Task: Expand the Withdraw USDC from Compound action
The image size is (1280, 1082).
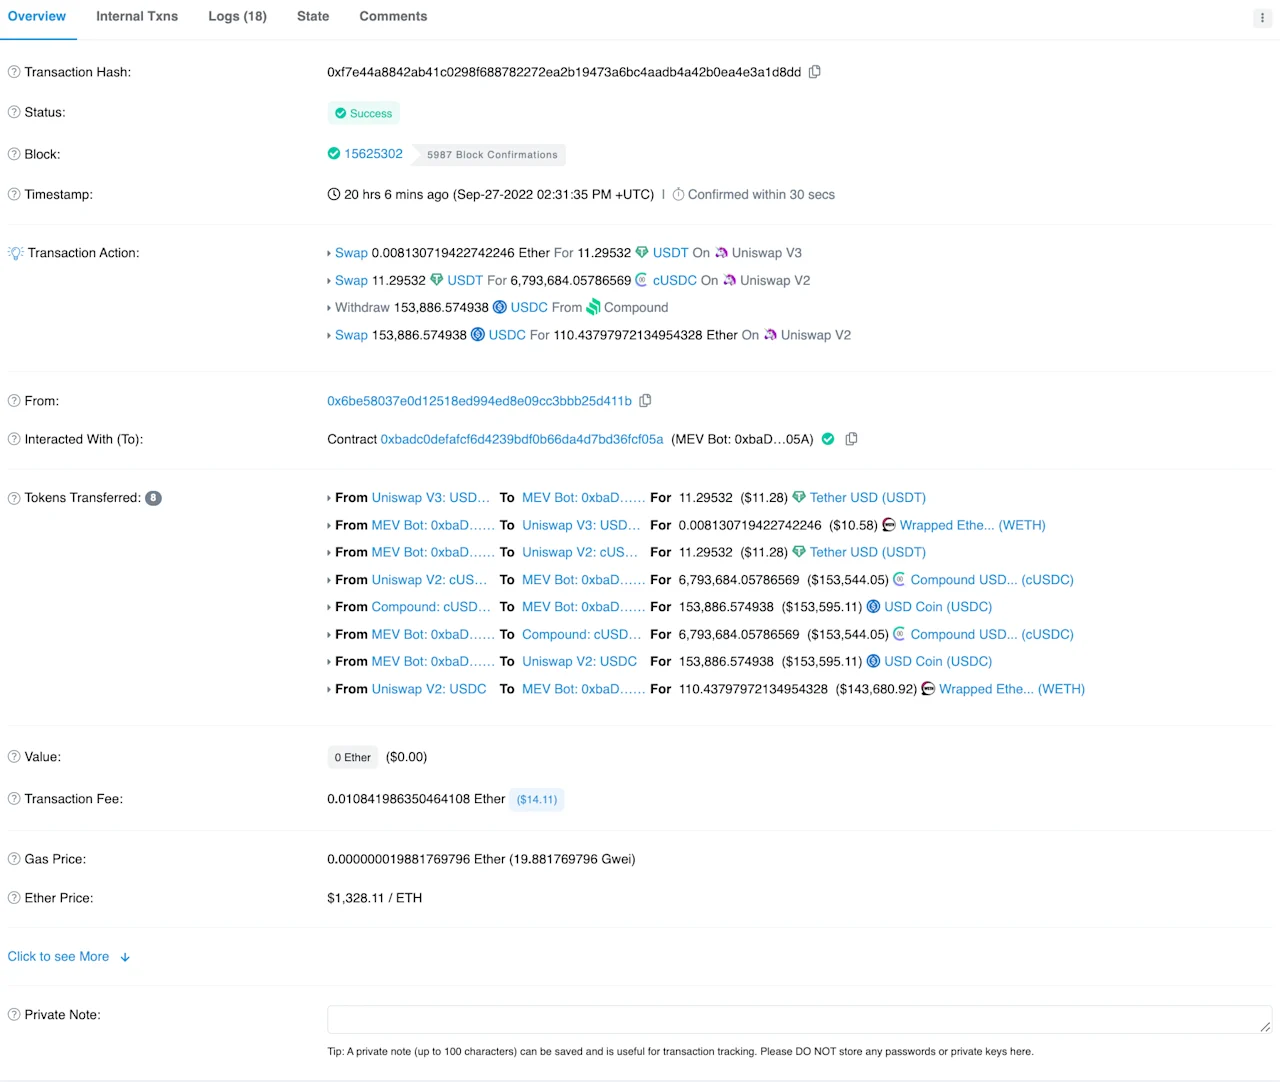Action: [329, 308]
